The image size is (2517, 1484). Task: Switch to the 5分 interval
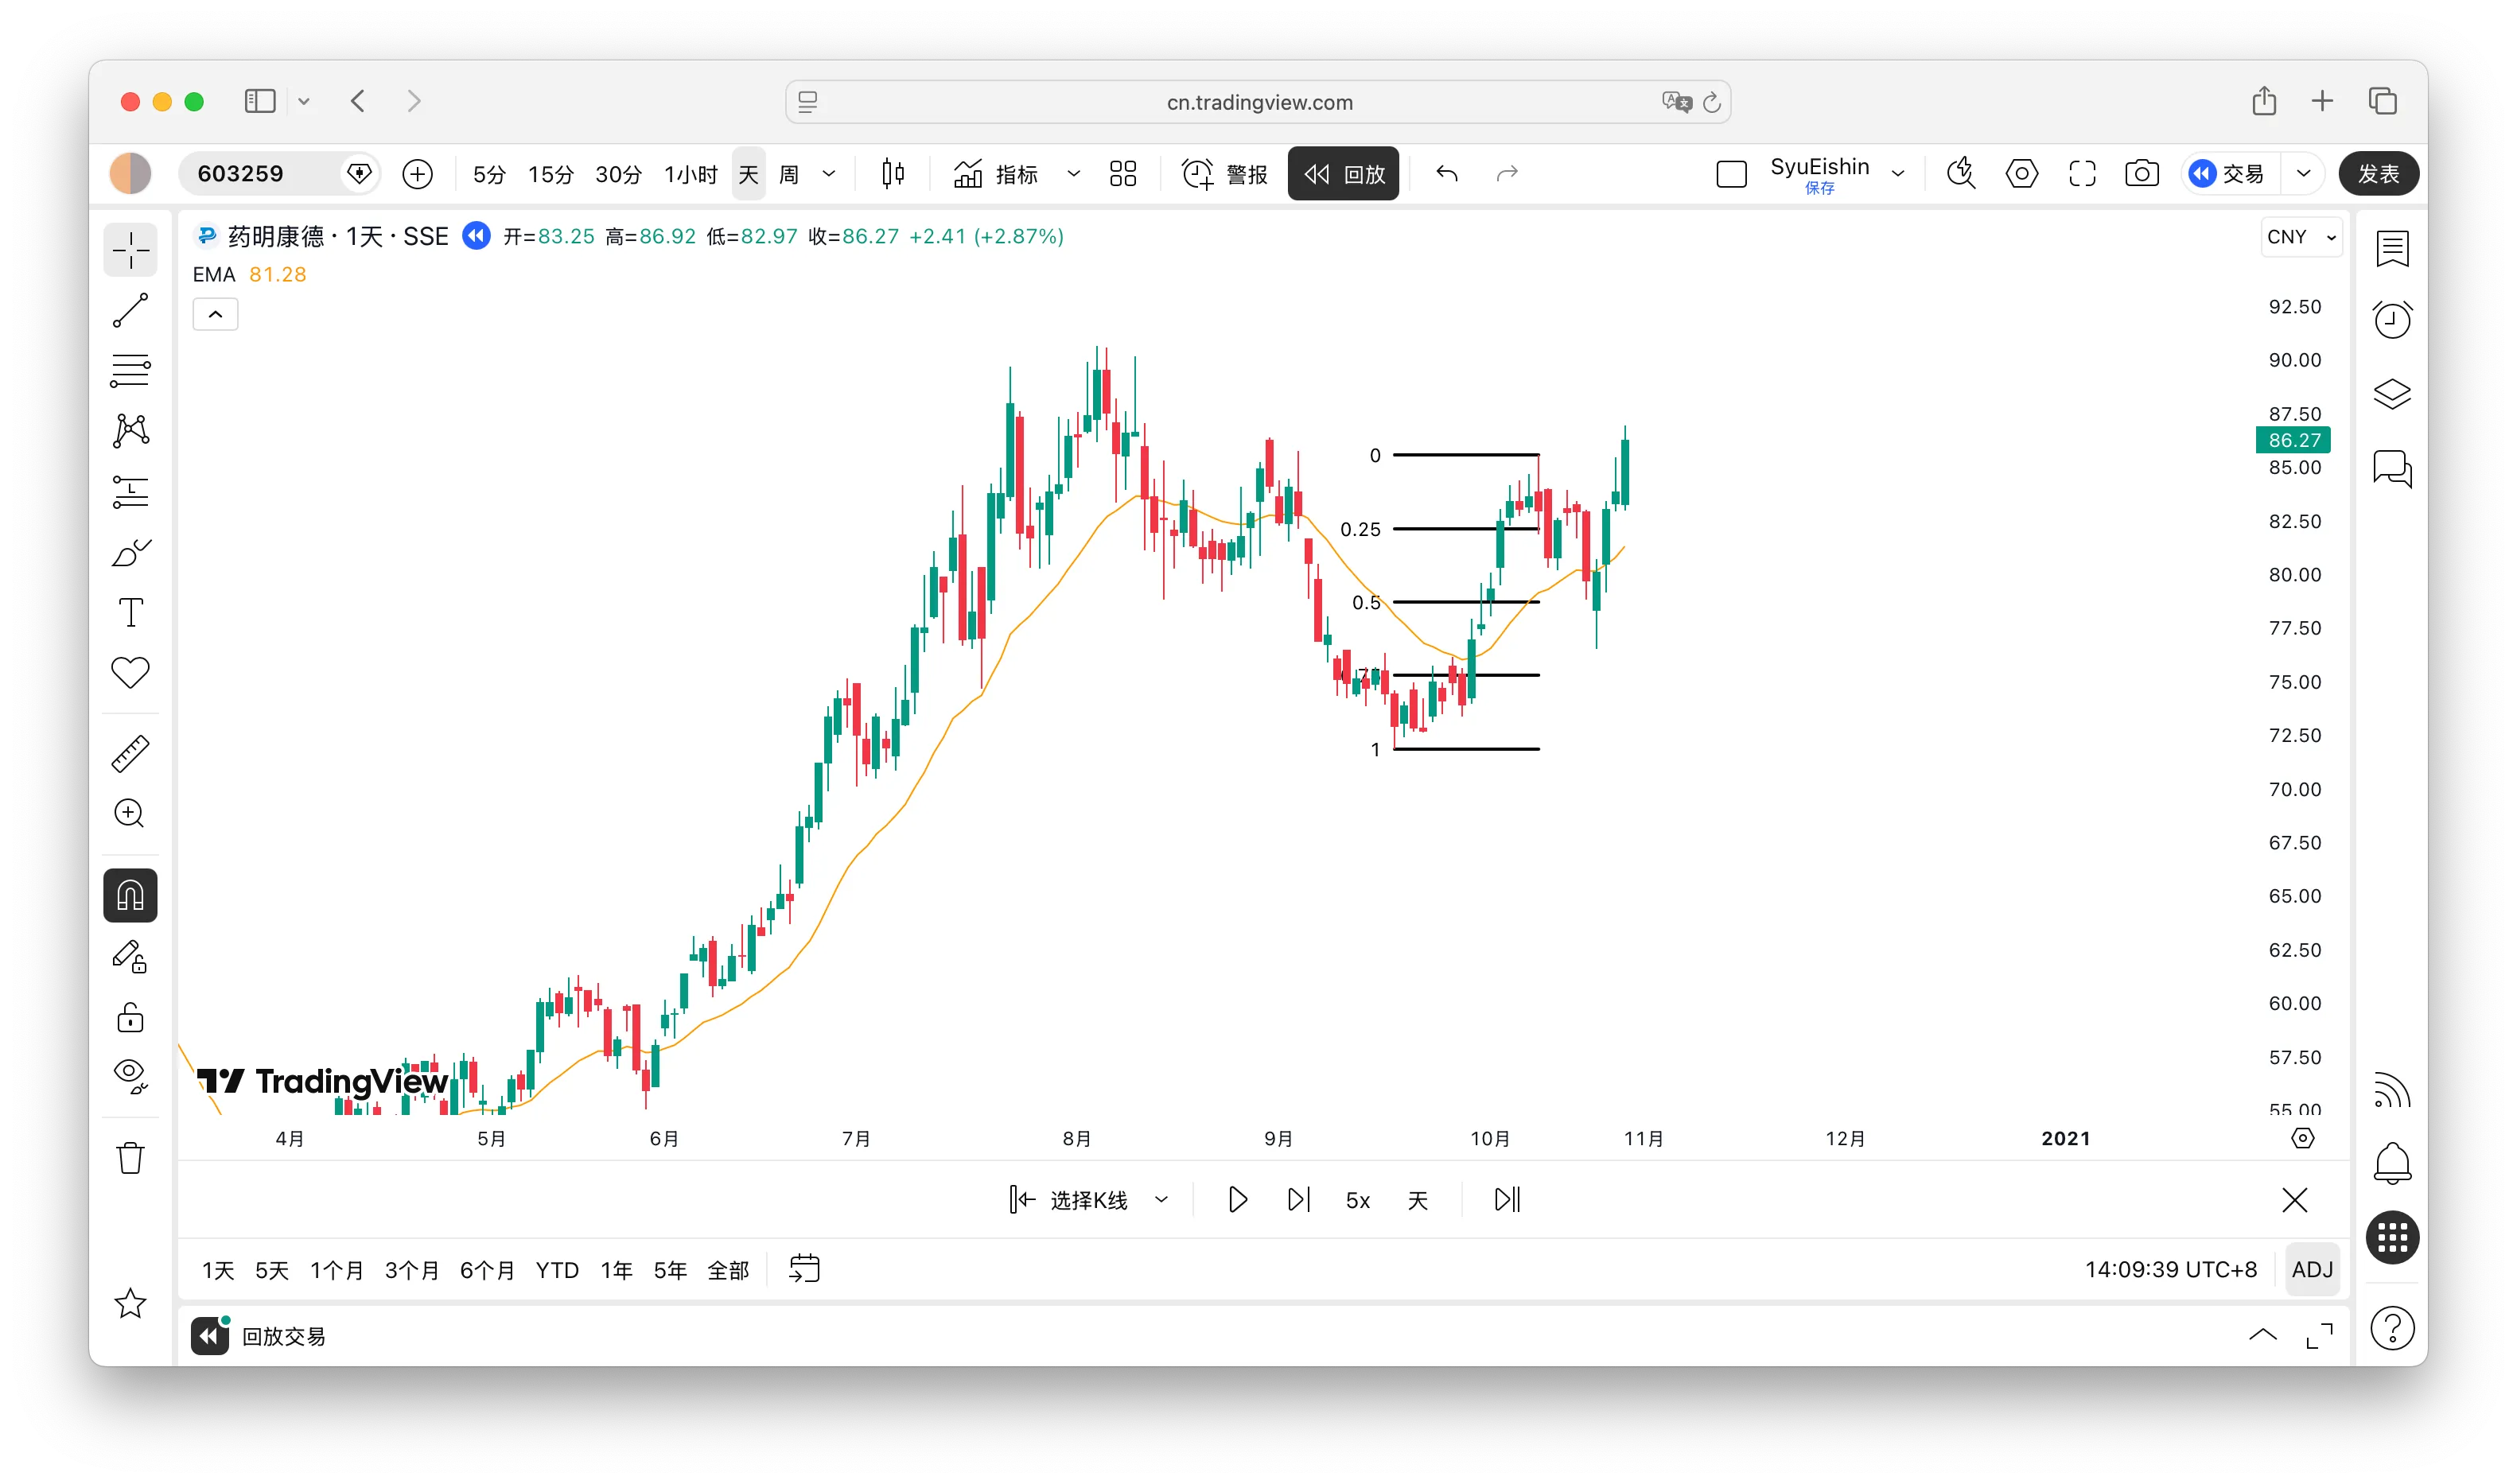[x=489, y=174]
